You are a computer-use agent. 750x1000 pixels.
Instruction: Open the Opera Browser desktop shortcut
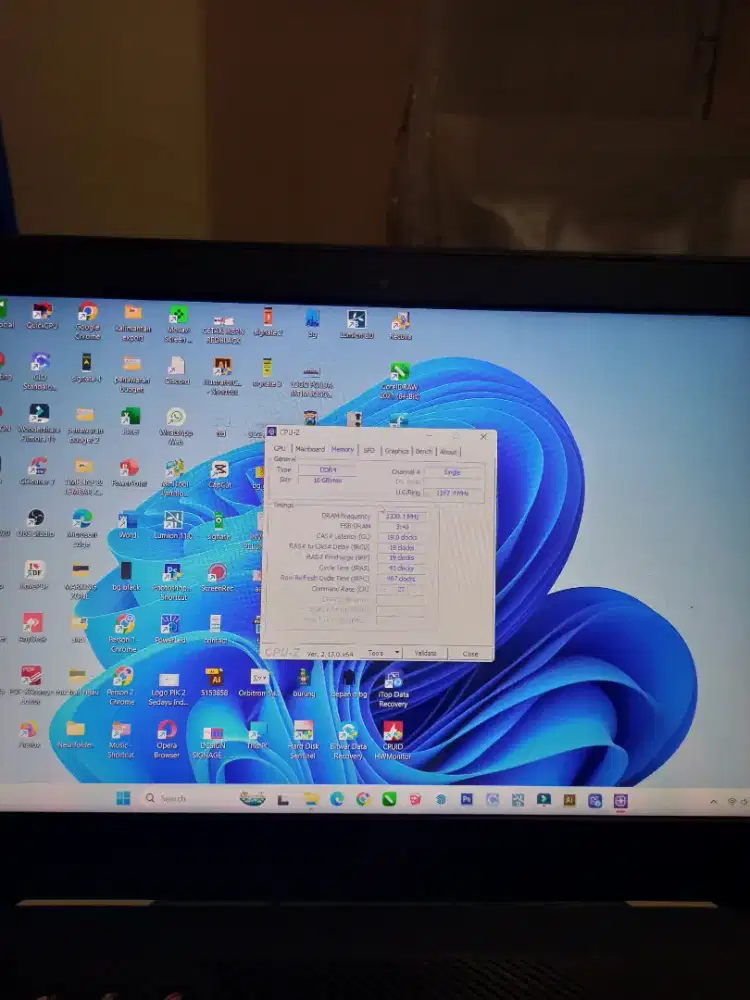pyautogui.click(x=166, y=739)
